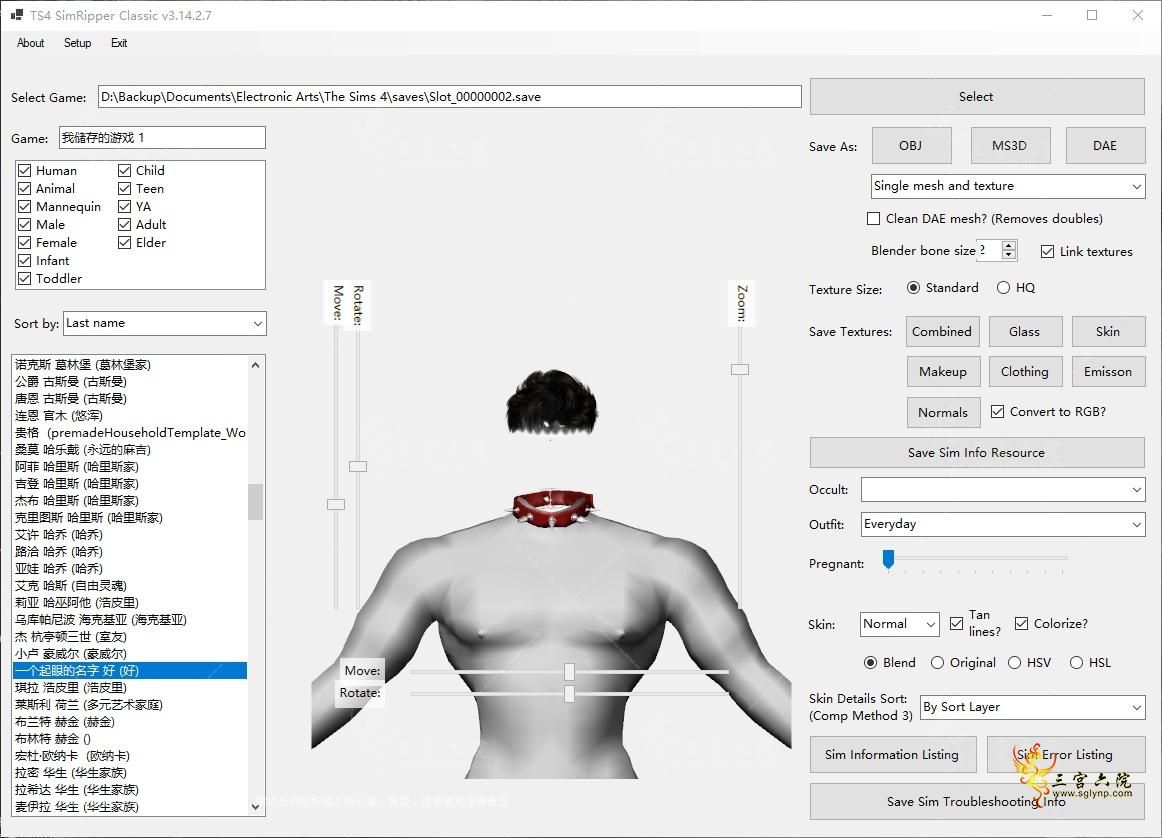Save the Clothing texture
This screenshot has width=1162, height=838.
tap(1025, 371)
